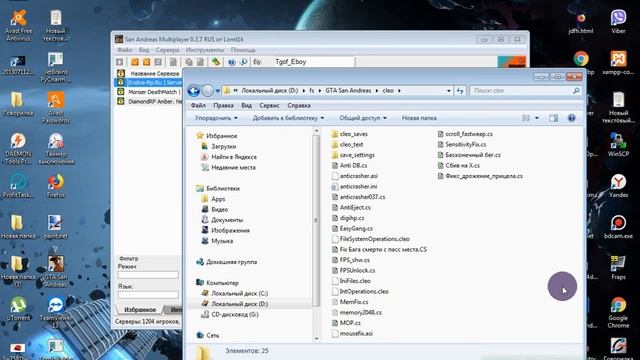The height and width of the screenshot is (360, 640).
Task: Expand the arrow after GTA San Andreas breadcrumb
Action: click(x=377, y=91)
